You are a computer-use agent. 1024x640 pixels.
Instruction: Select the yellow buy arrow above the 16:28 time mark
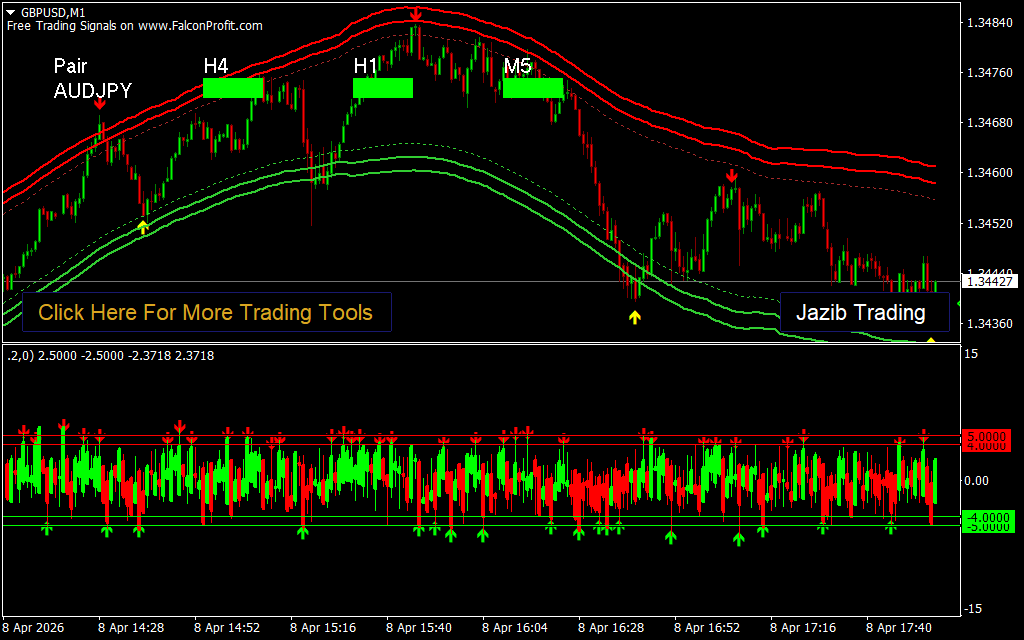coord(634,318)
